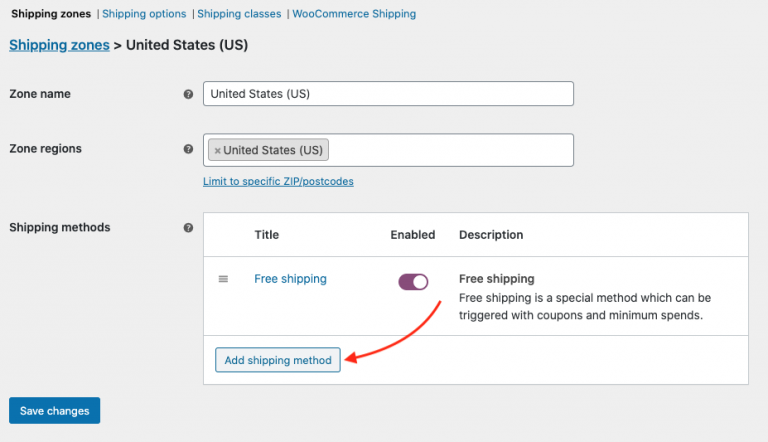Viewport: 768px width, 442px height.
Task: Click the Zone name help icon
Action: coord(188,94)
